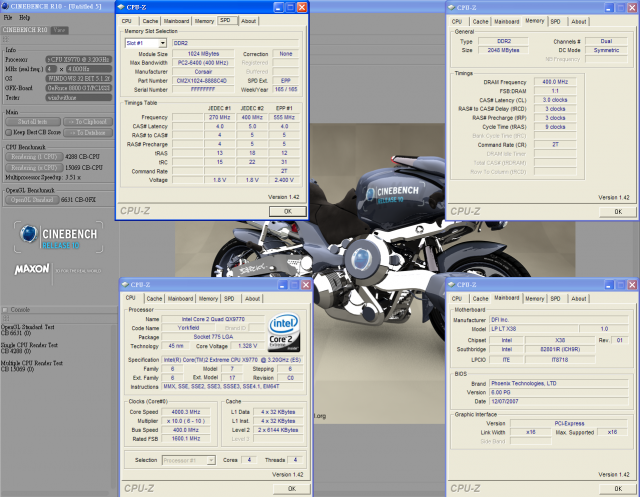Open Memory tab in processor CPU-Z window
Screen dimensions: 640x497
click(x=208, y=299)
